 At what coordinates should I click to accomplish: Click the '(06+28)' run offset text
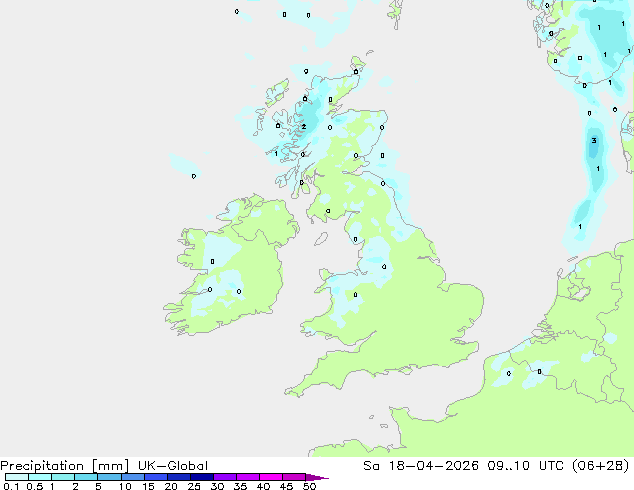[x=601, y=466]
